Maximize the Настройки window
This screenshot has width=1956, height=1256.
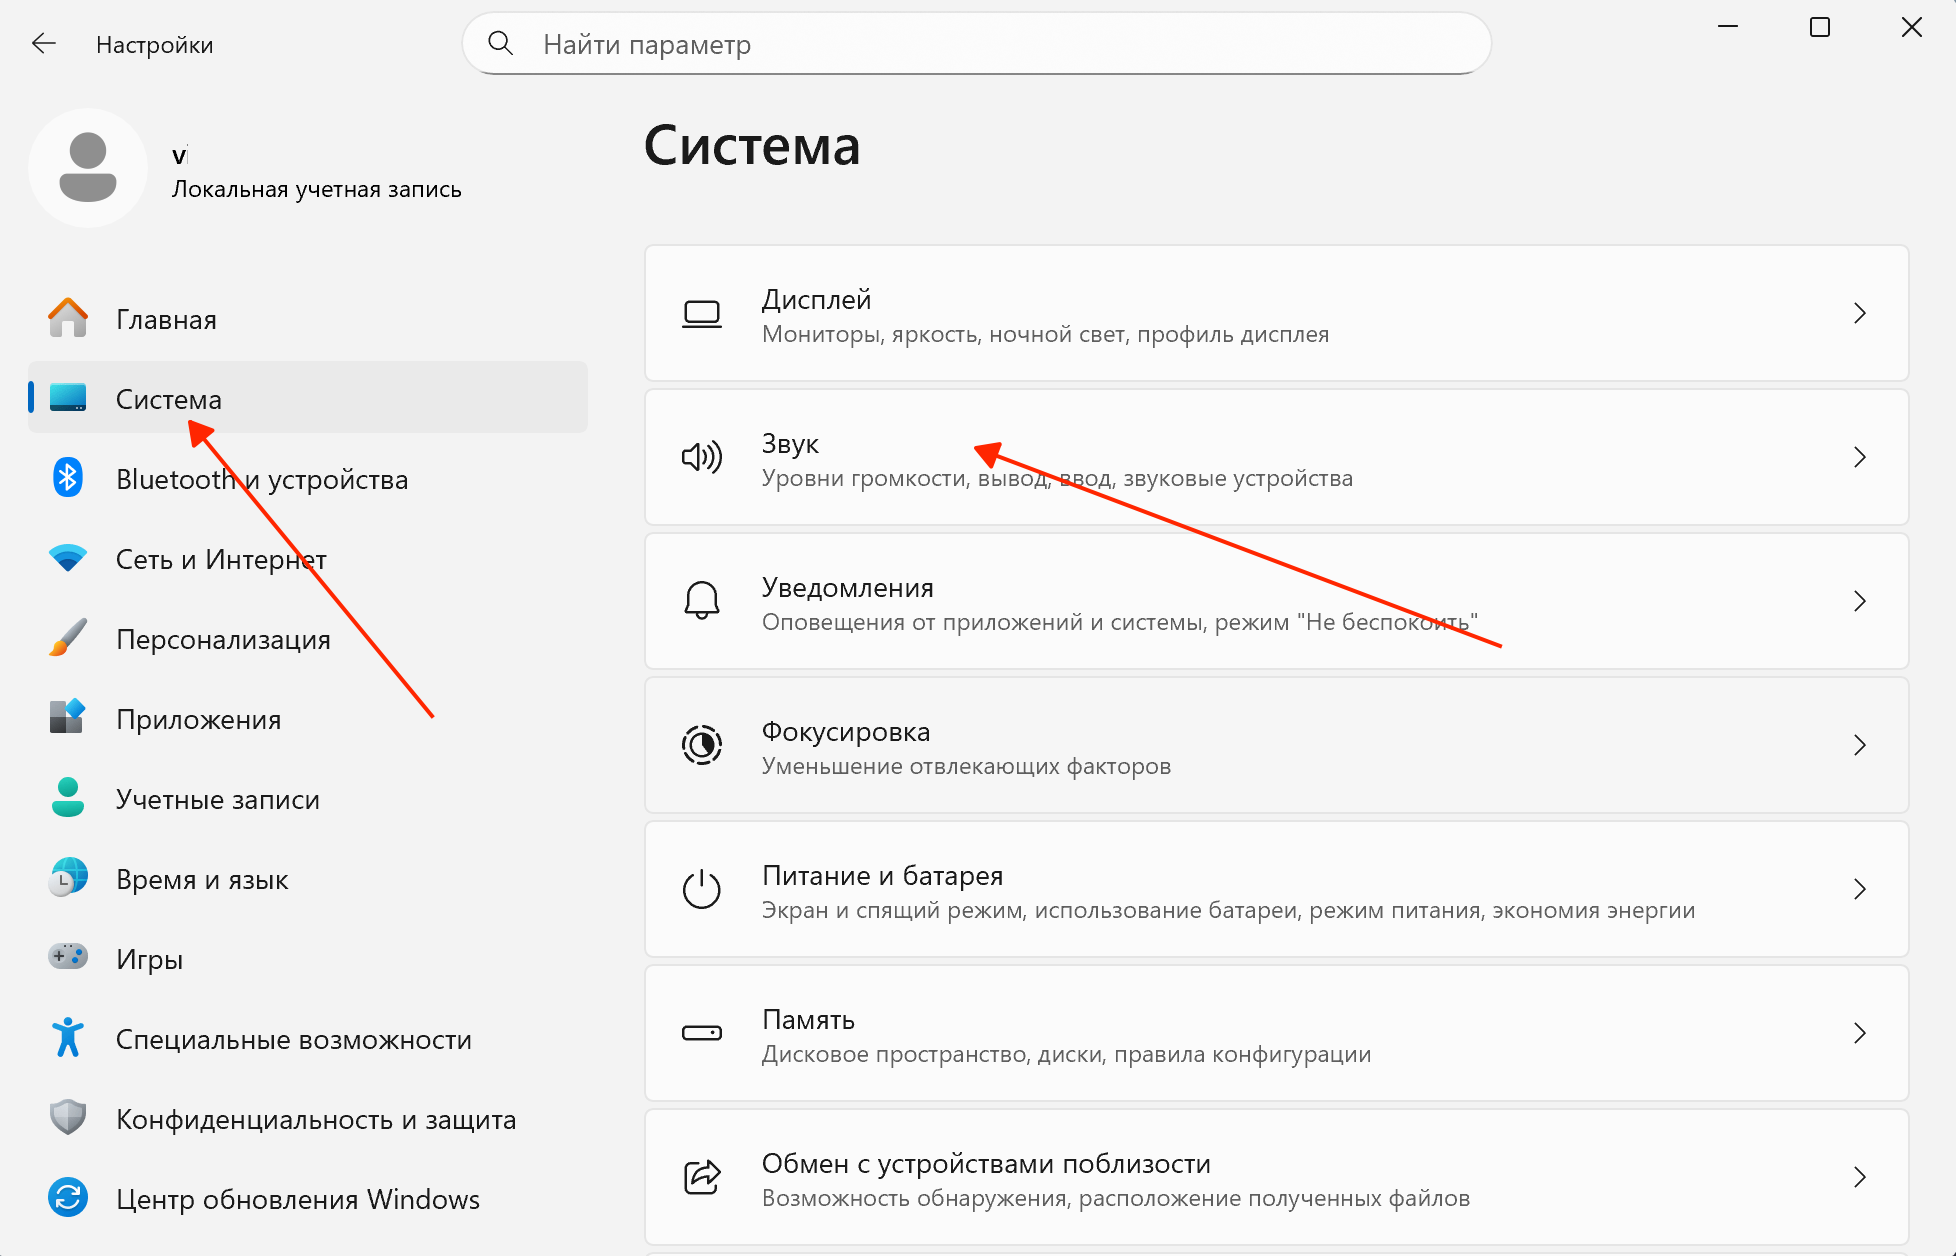coord(1820,28)
